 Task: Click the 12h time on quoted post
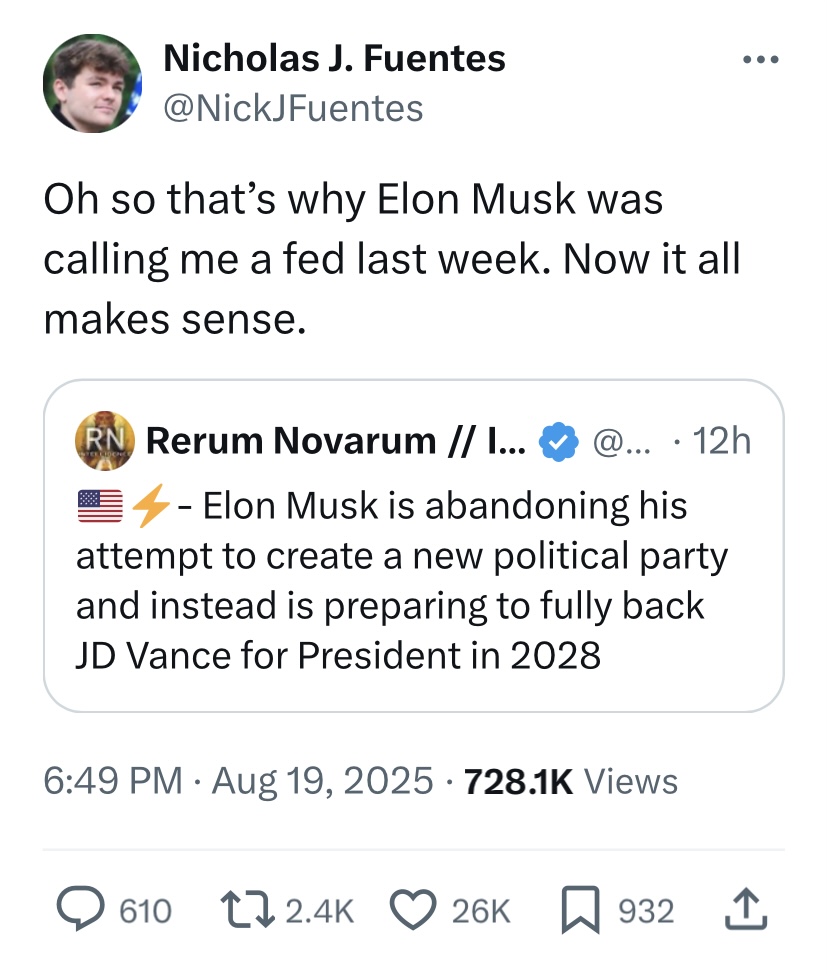coord(721,442)
